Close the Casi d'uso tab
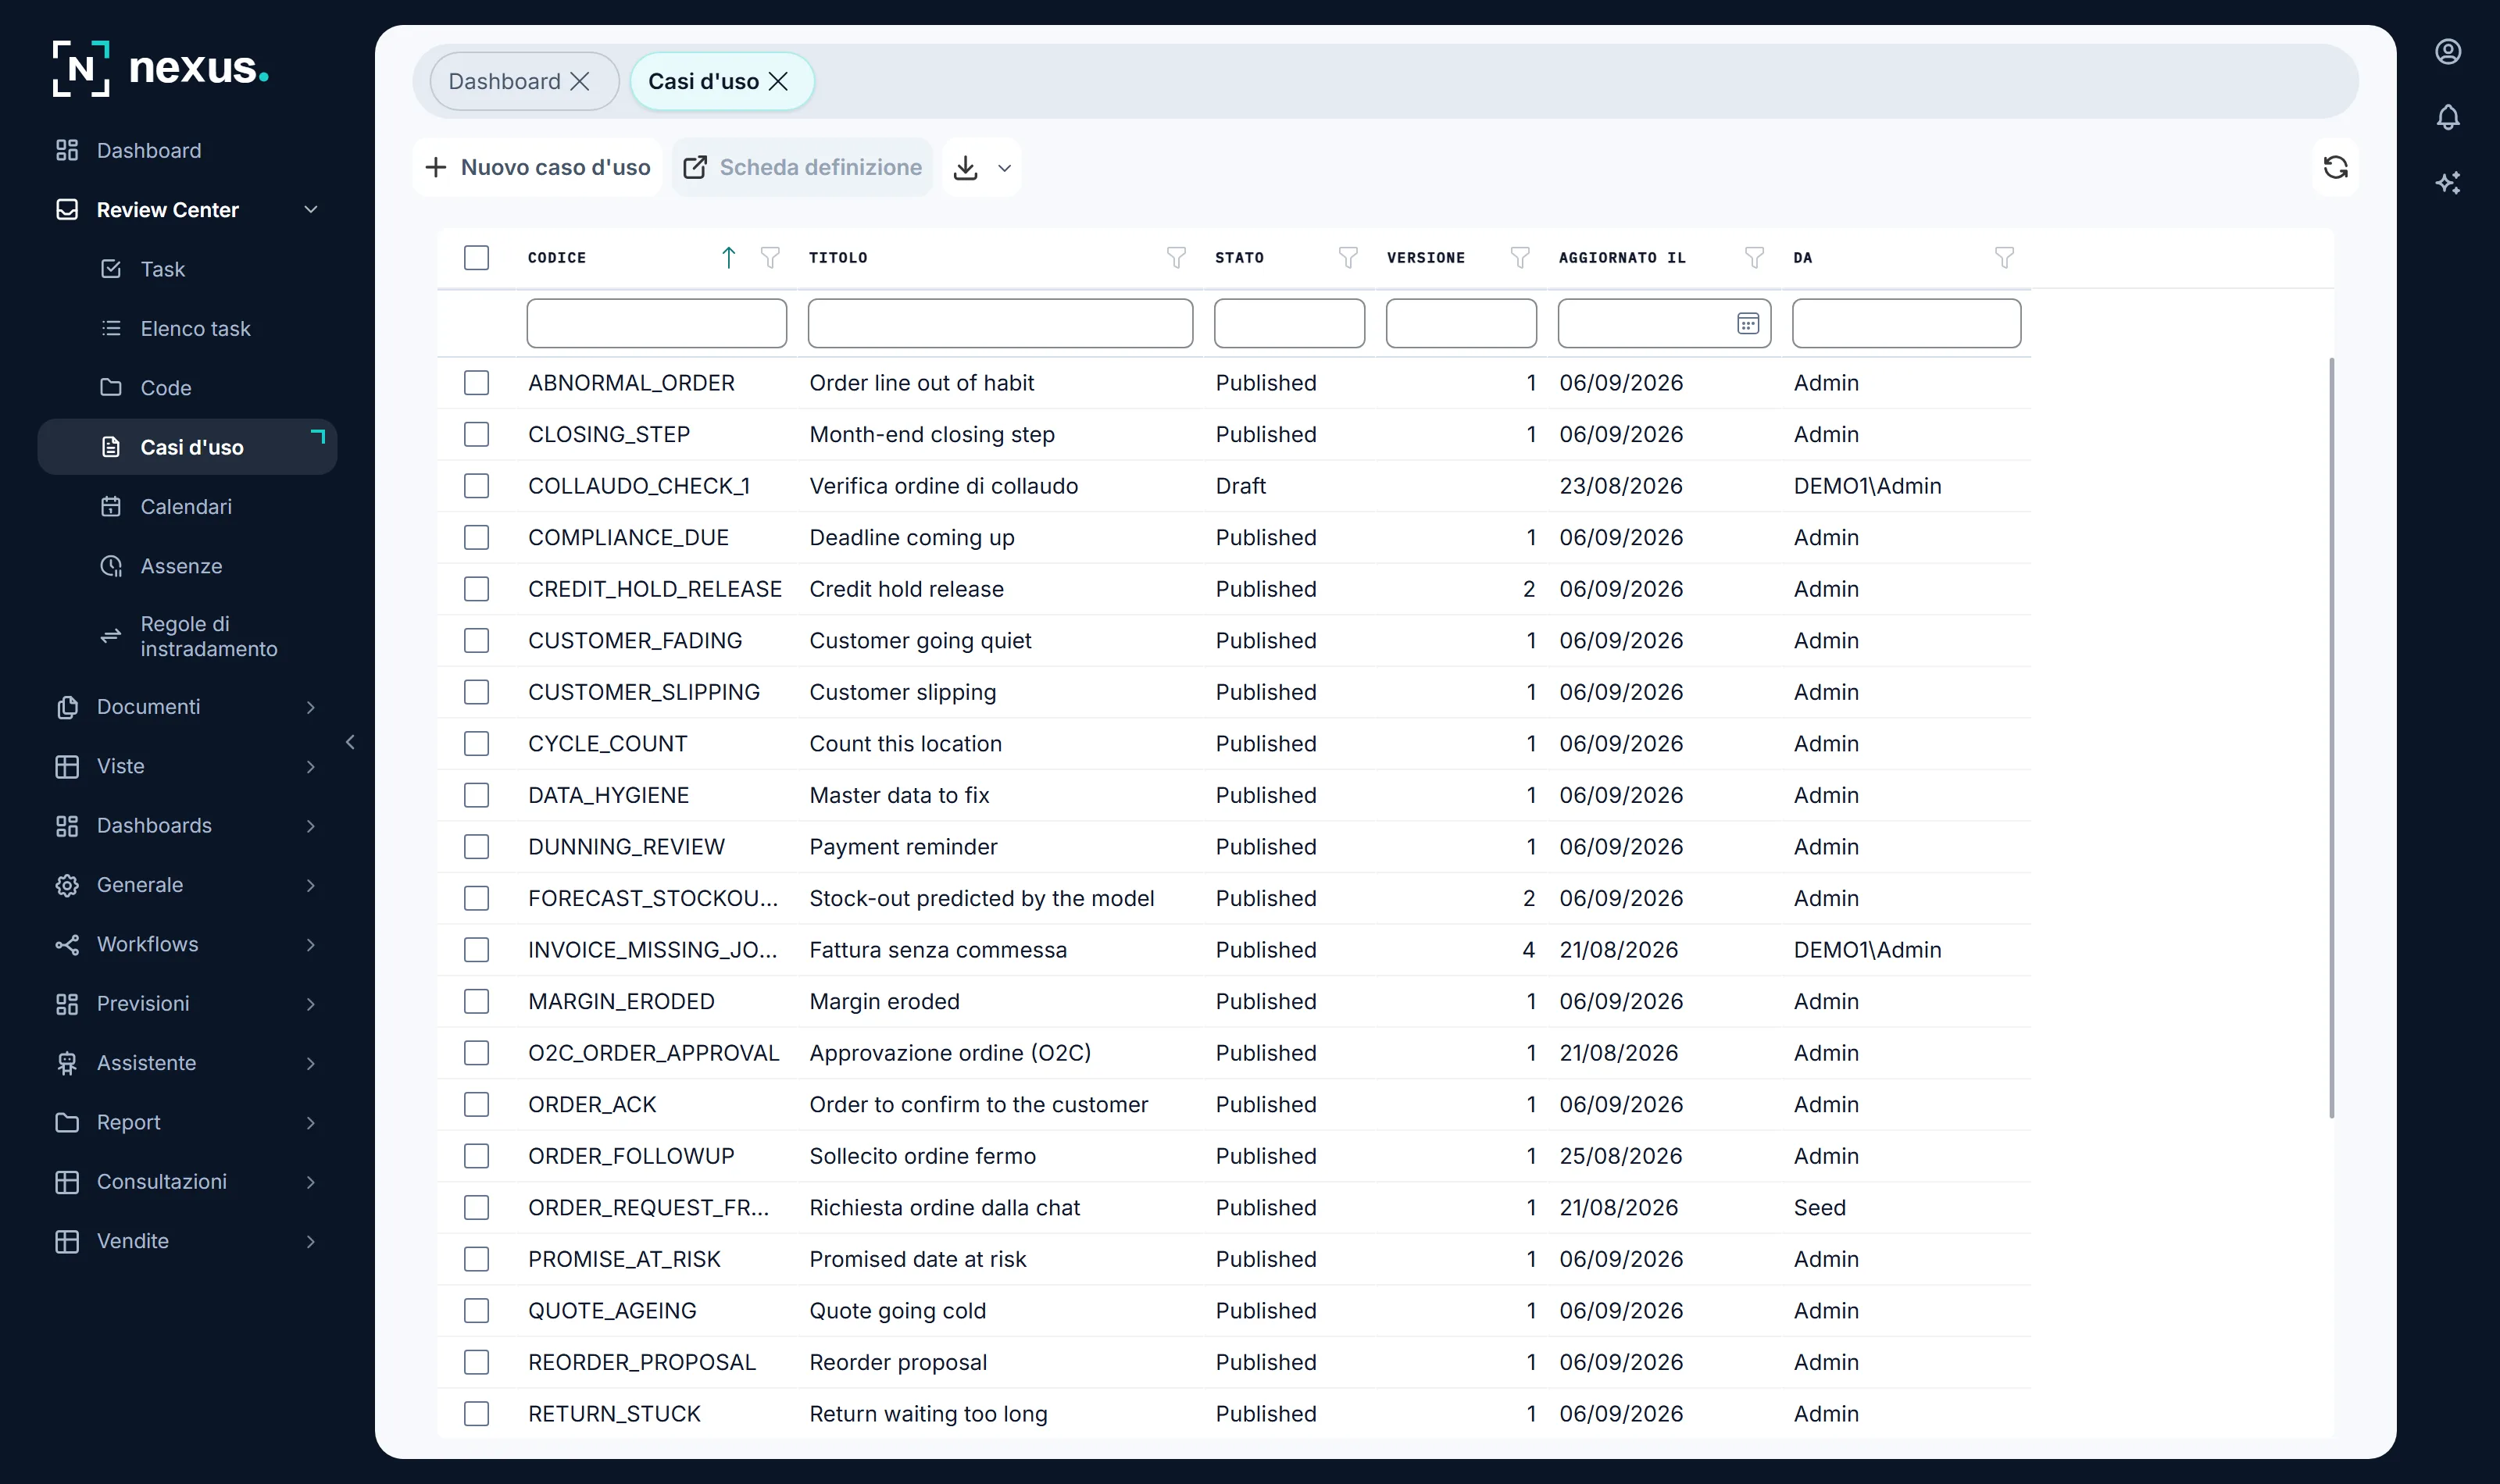 (778, 81)
